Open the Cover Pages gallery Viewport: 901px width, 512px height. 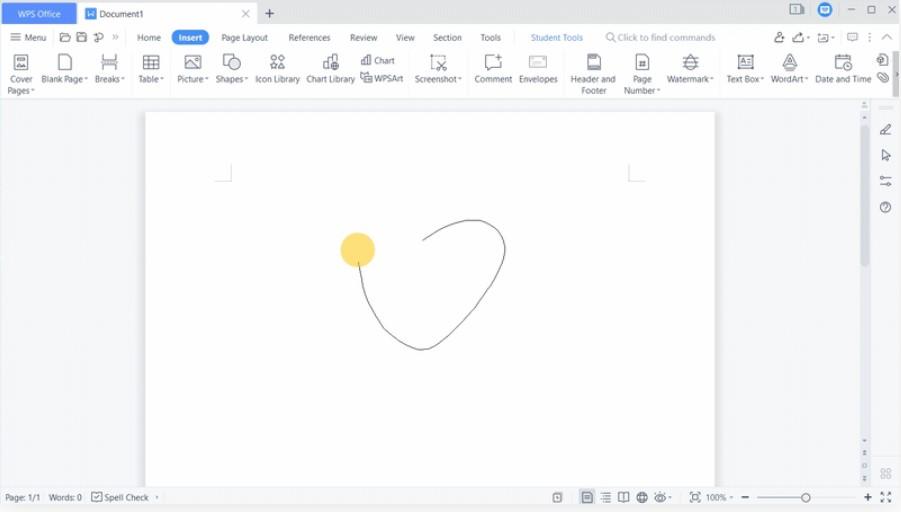coord(21,74)
